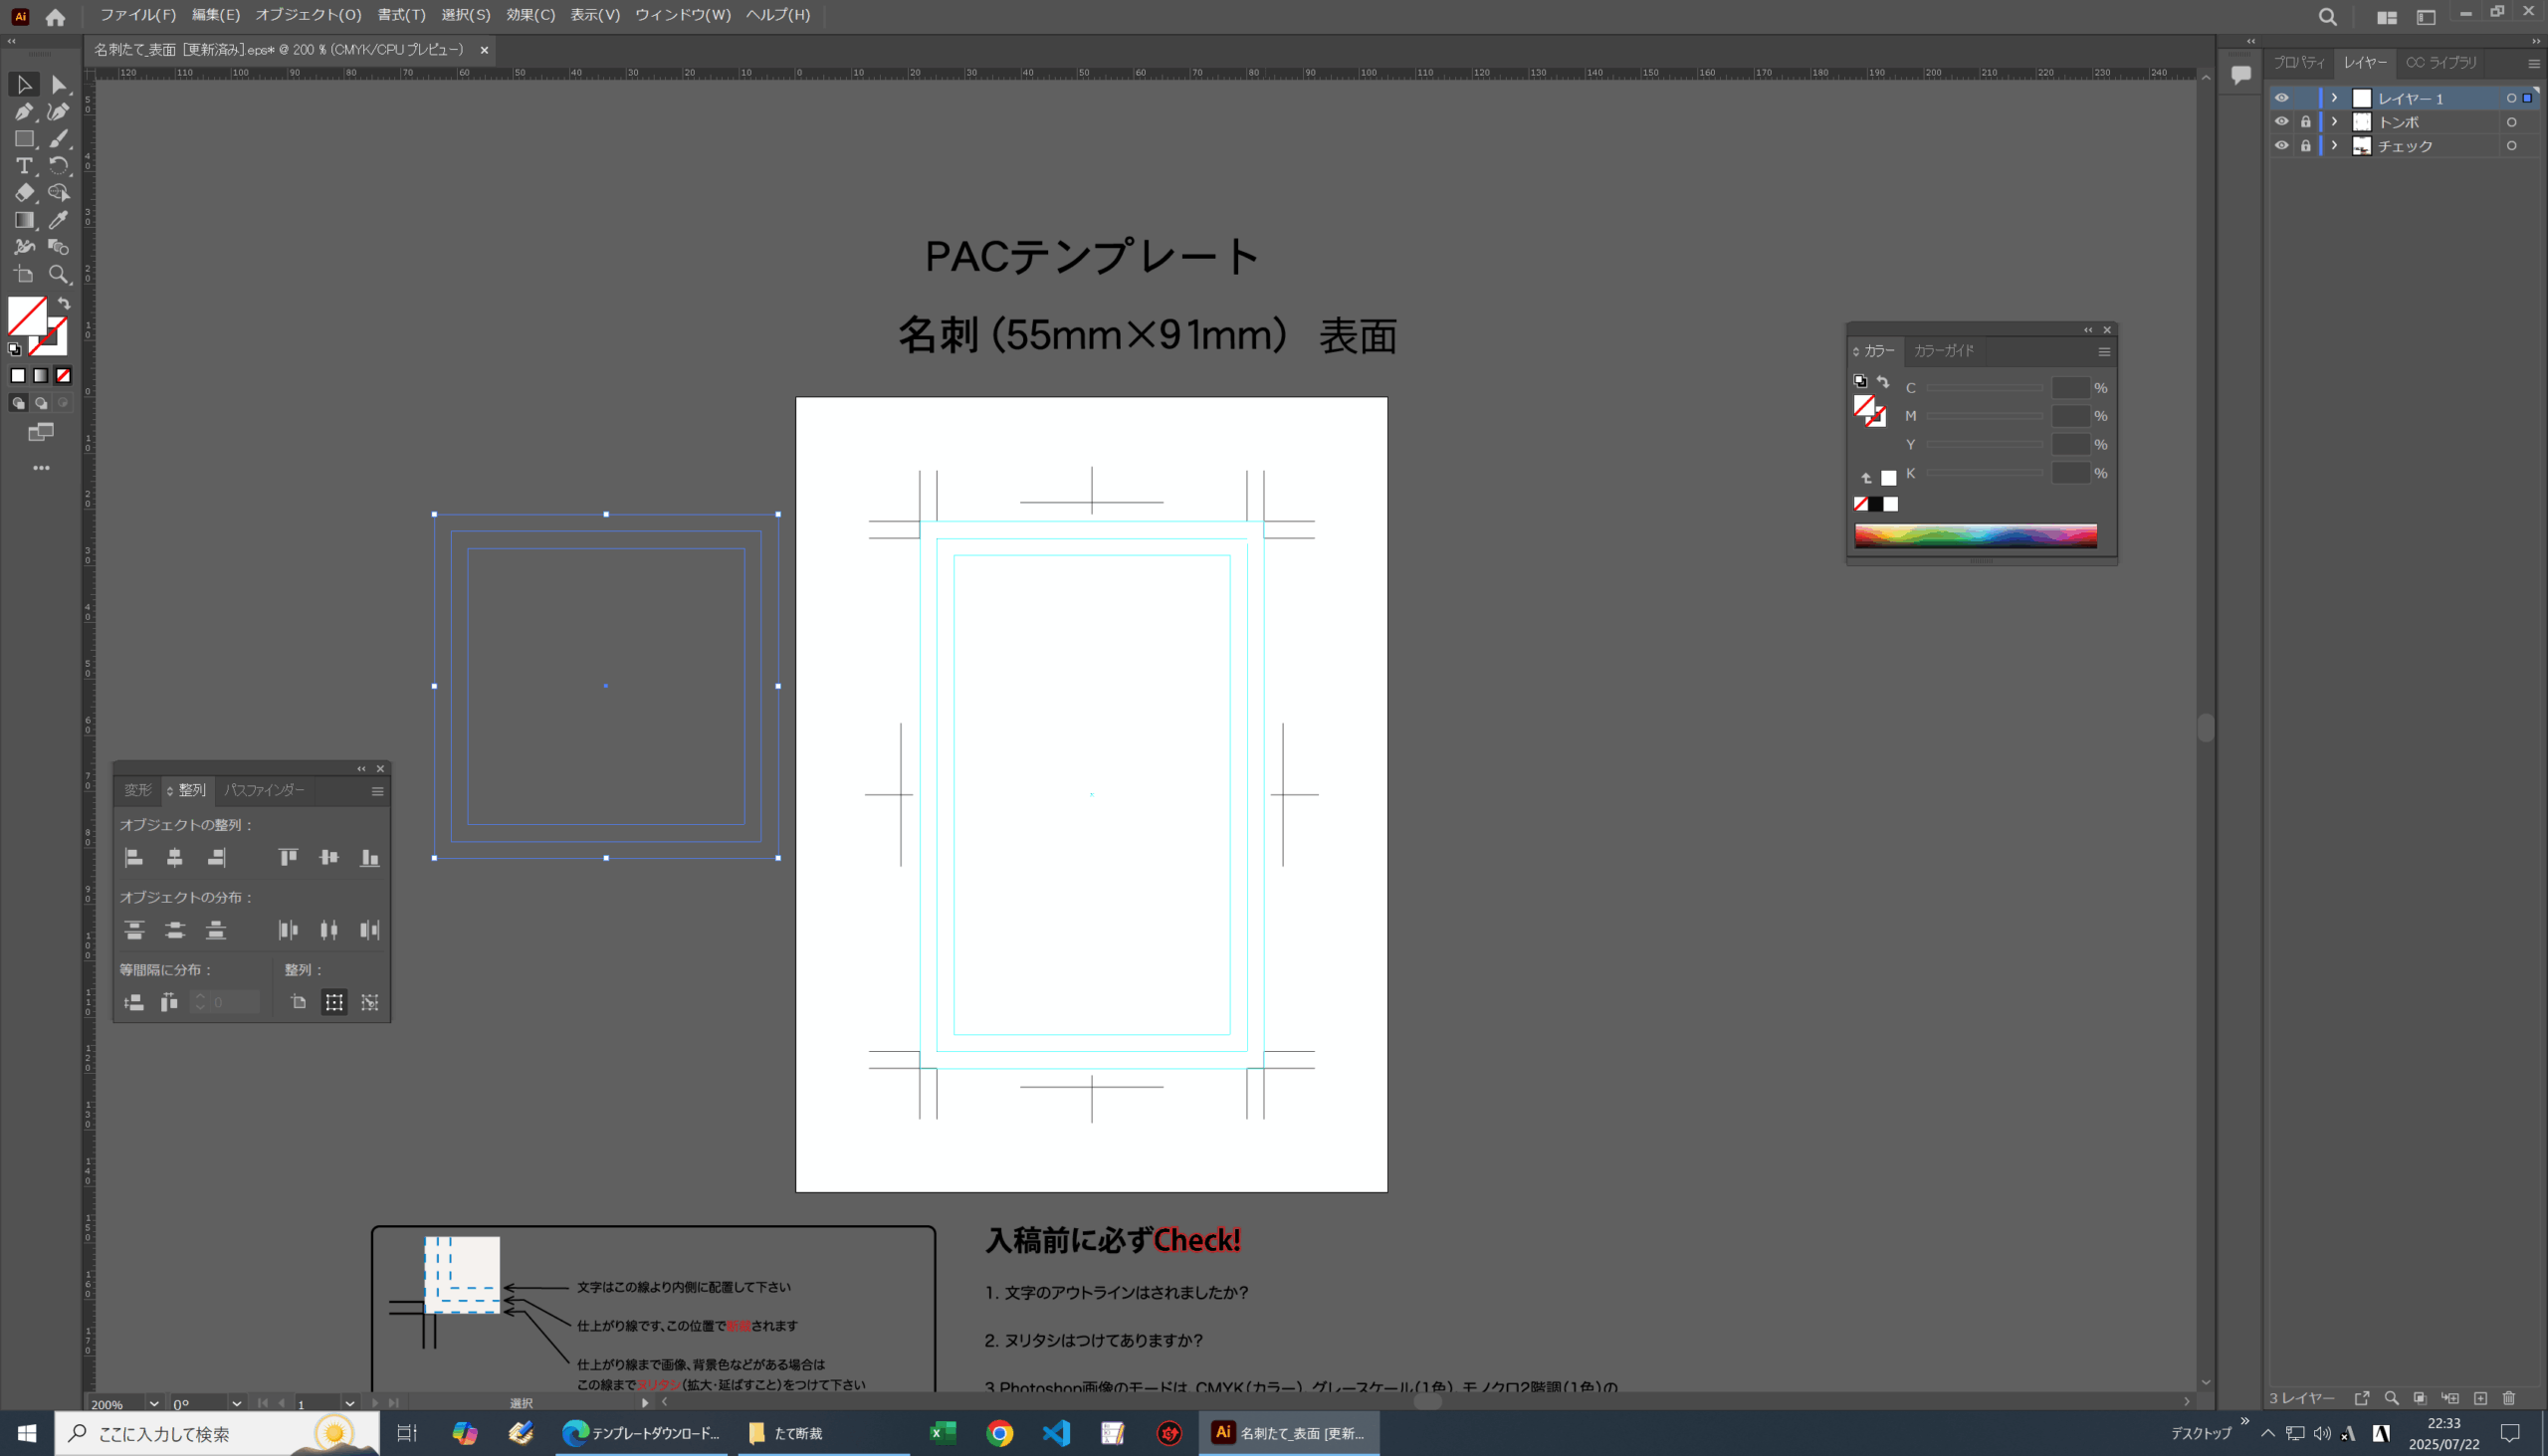Click vertical align top icon
2548x1456 pixels.
point(288,858)
